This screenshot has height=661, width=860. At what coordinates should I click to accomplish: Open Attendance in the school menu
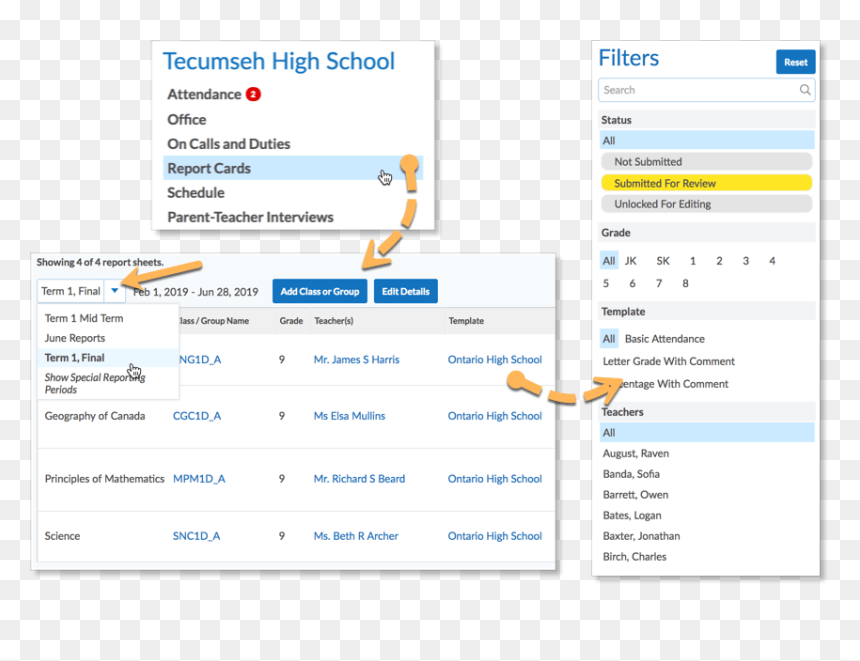[204, 94]
